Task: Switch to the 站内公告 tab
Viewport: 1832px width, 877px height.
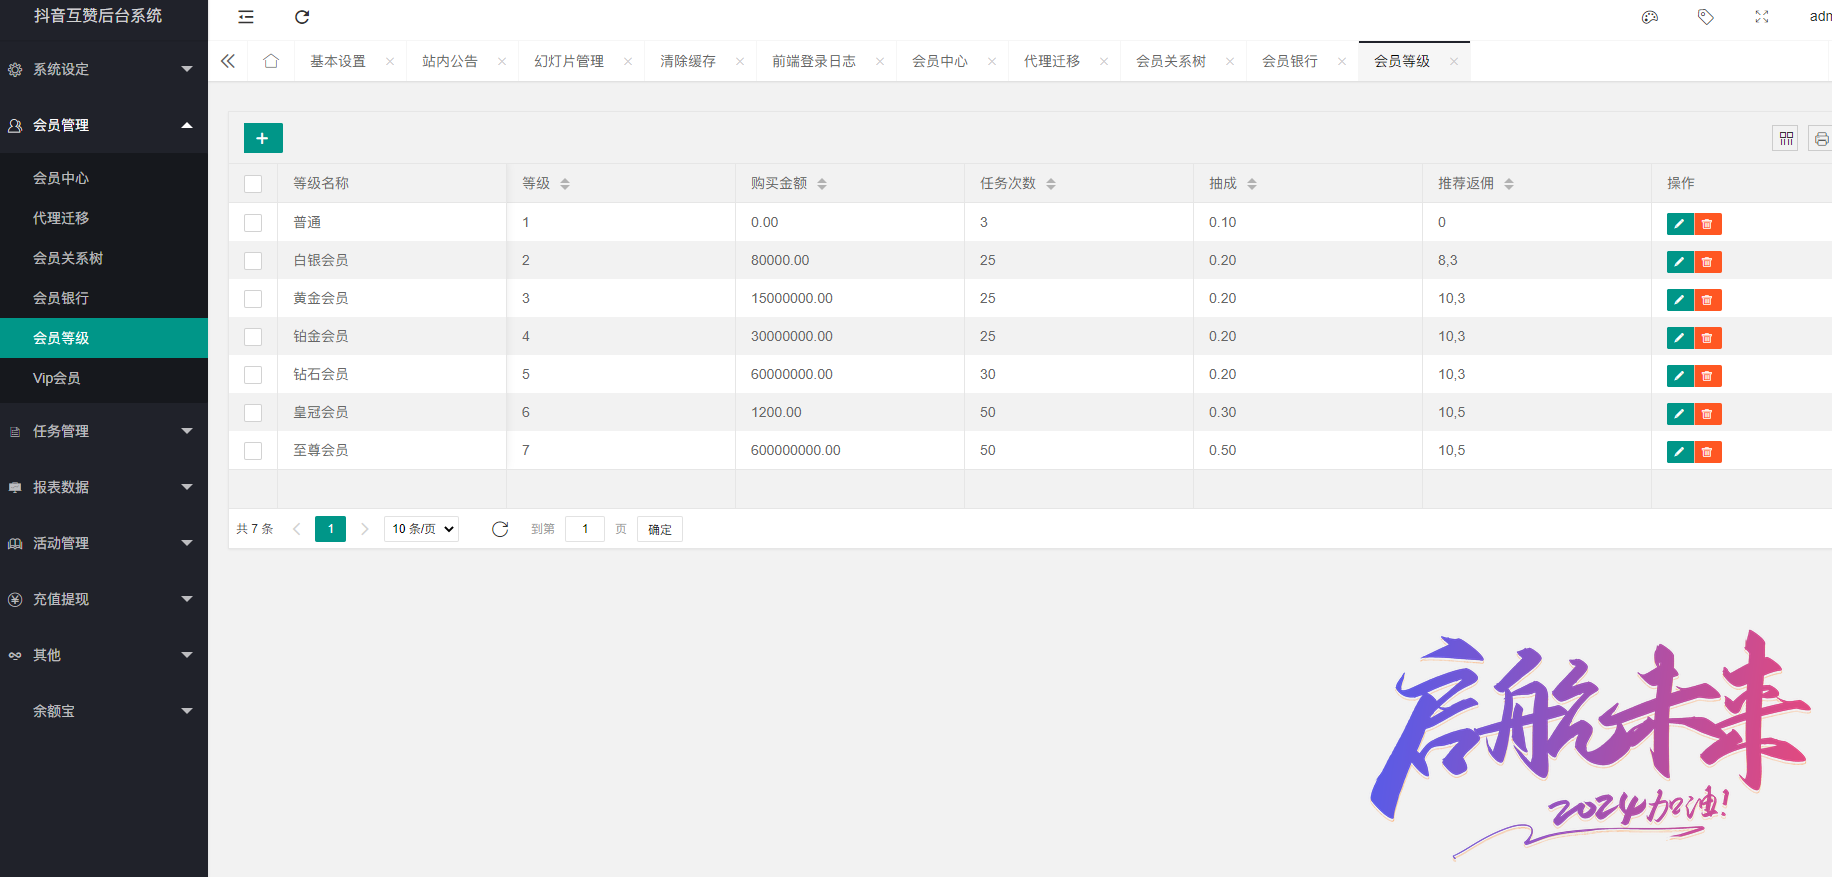Action: (x=450, y=61)
